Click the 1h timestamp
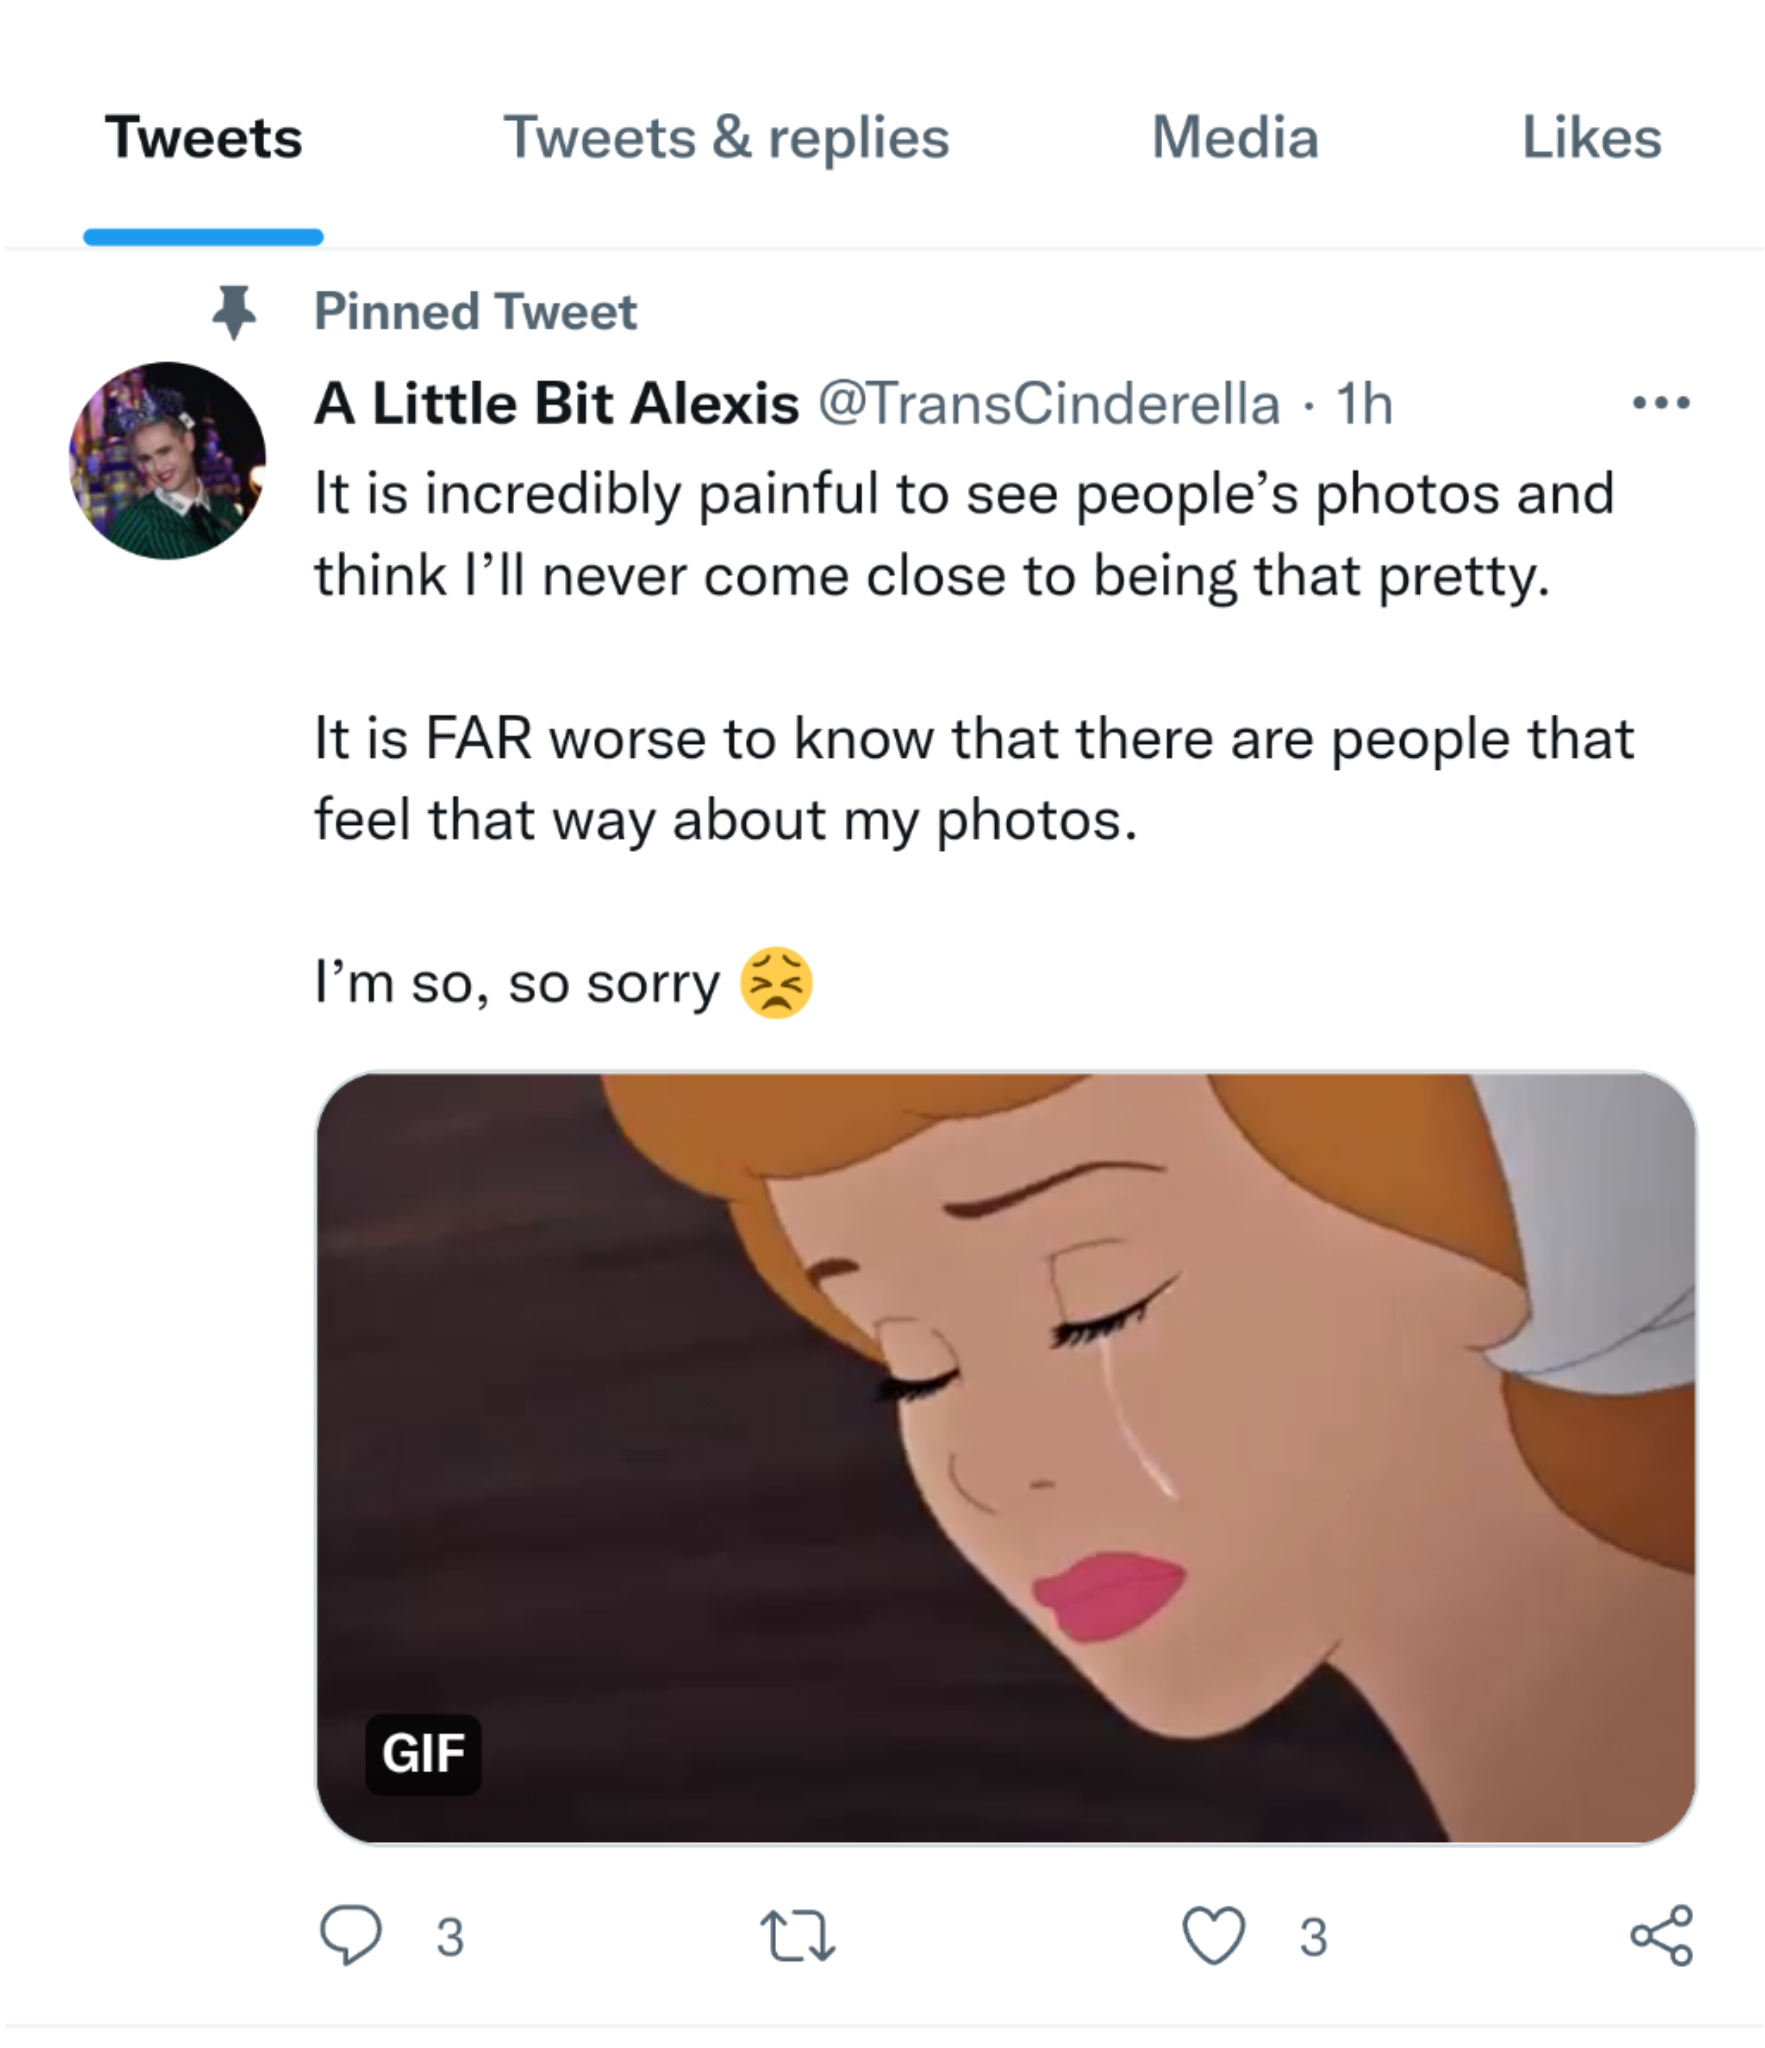The image size is (1765, 2048). pos(1364,403)
